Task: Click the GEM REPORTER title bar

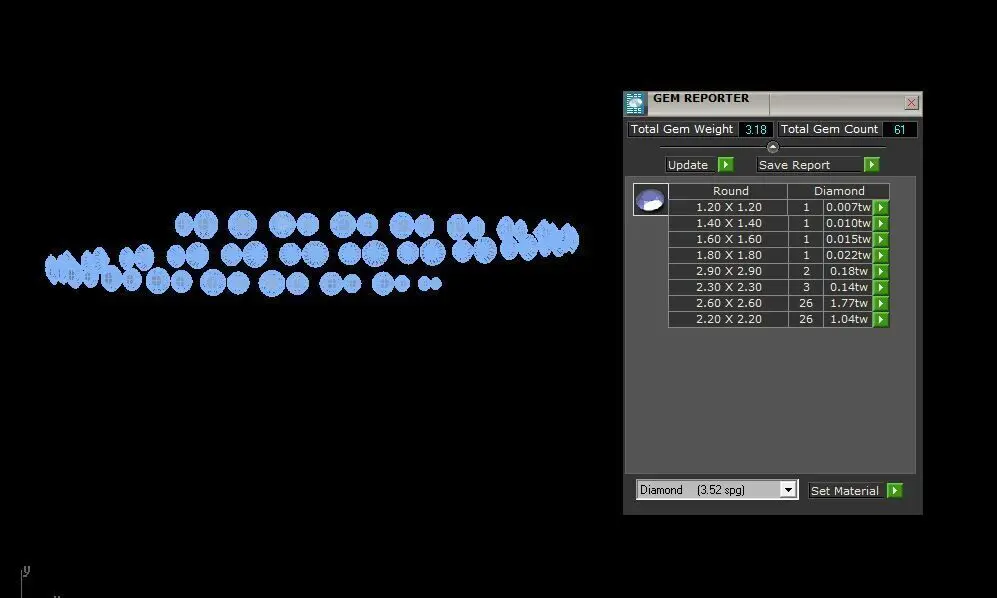Action: (773, 102)
